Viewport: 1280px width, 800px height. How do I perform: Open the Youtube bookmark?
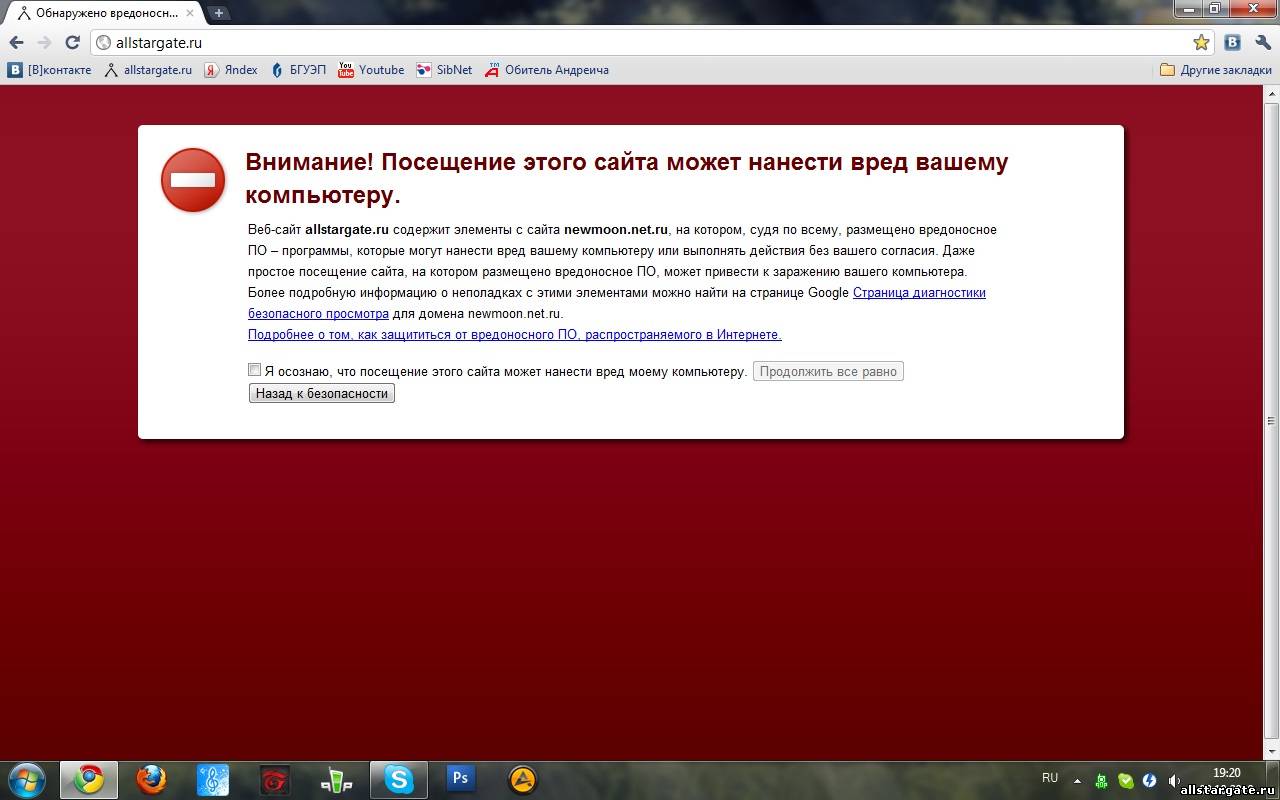click(371, 70)
